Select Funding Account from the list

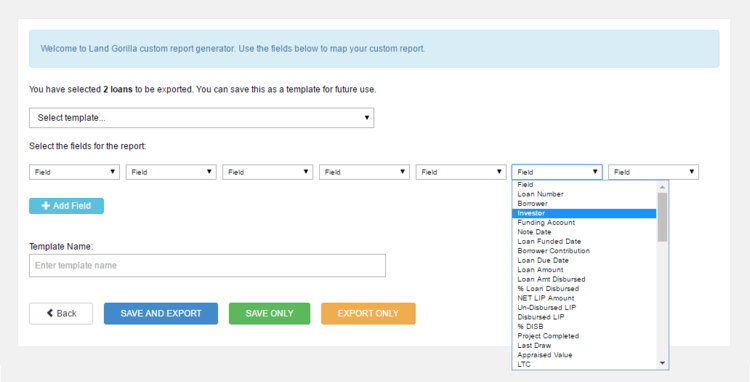tap(584, 222)
